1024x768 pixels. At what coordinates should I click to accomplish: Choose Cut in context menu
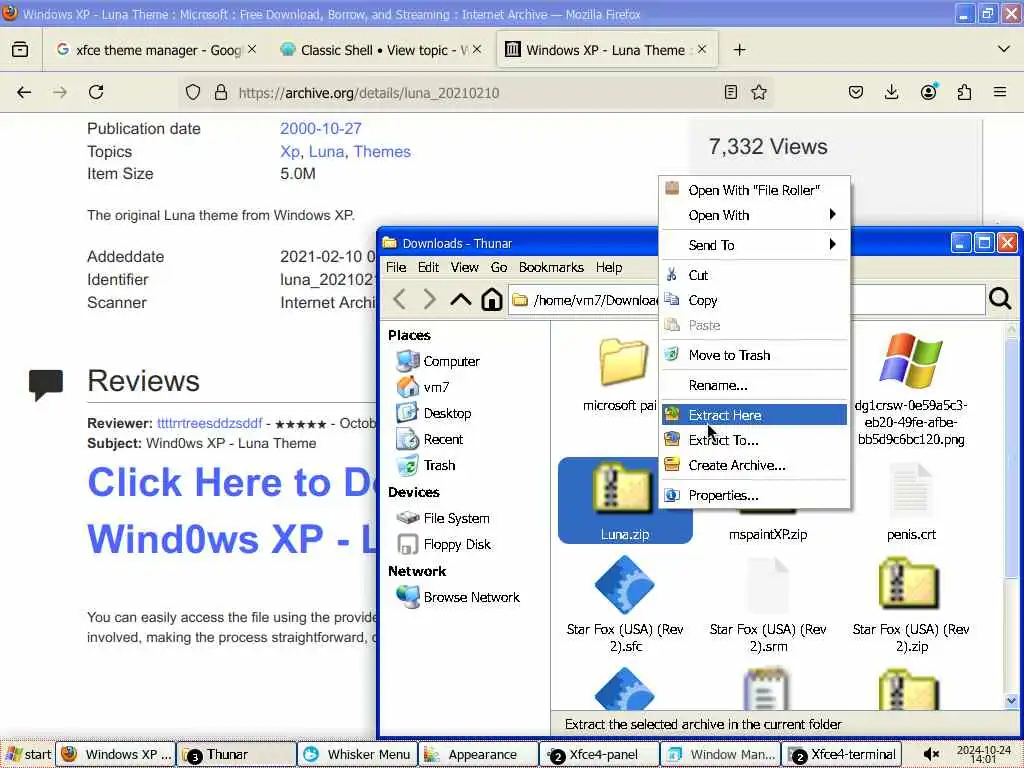click(754, 275)
